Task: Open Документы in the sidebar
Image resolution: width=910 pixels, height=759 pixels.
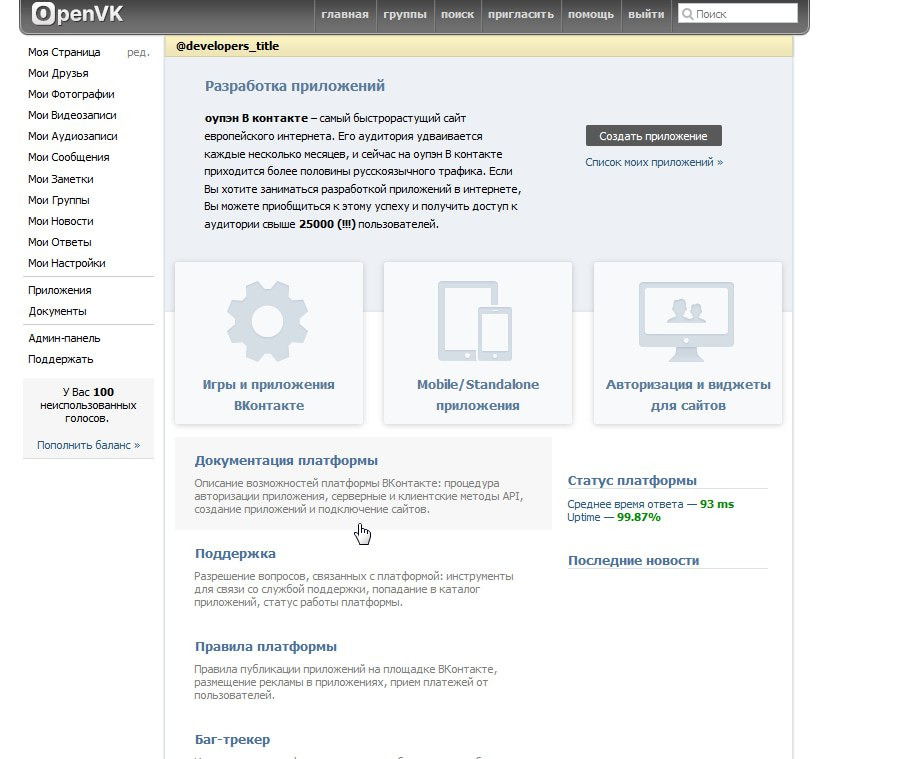Action: (57, 311)
